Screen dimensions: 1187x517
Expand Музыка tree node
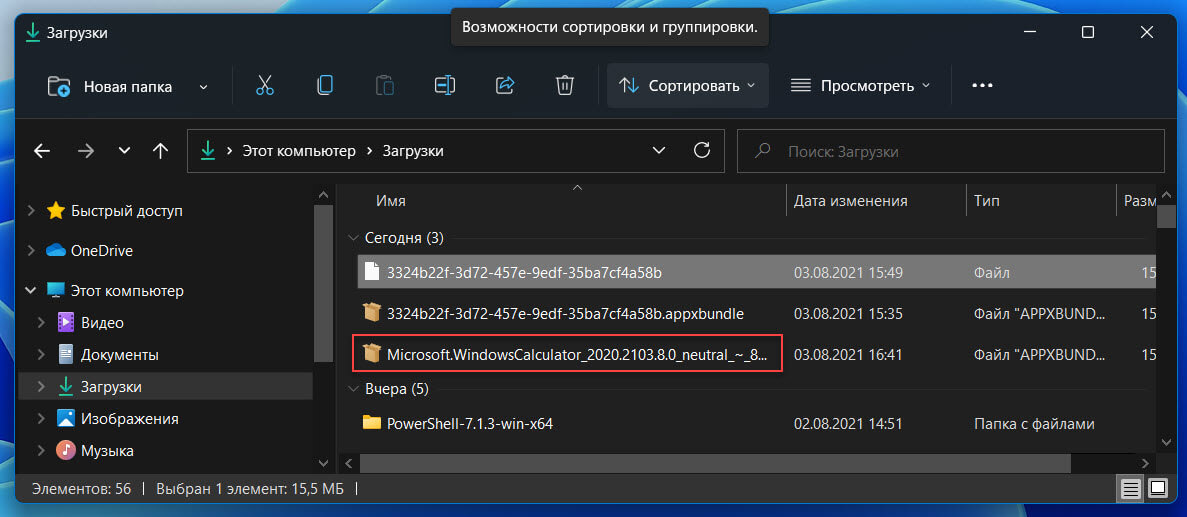[x=42, y=451]
